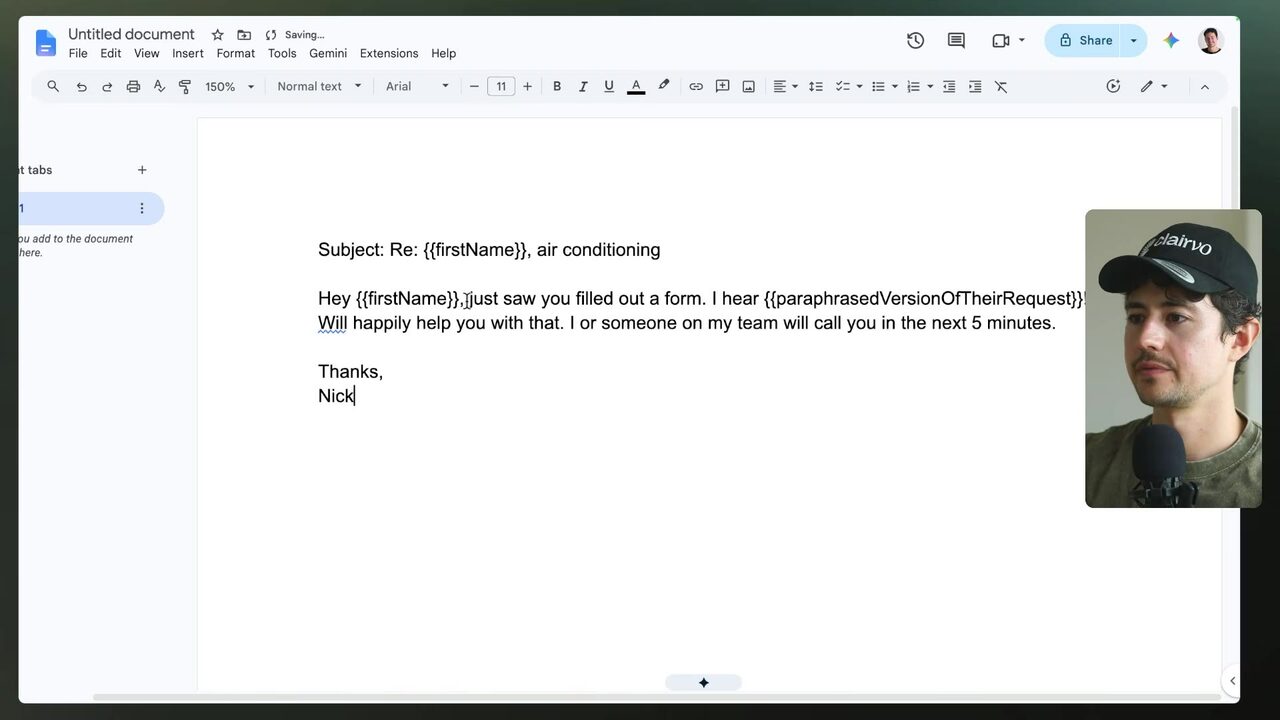The height and width of the screenshot is (720, 1280).
Task: Click the Share button
Action: [1085, 40]
